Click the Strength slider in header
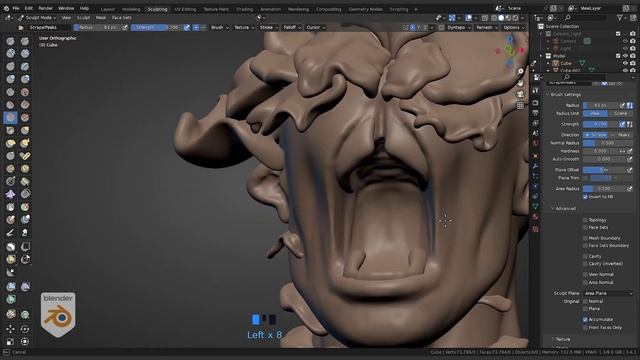Screen dimensions: 640x360 tap(157, 27)
